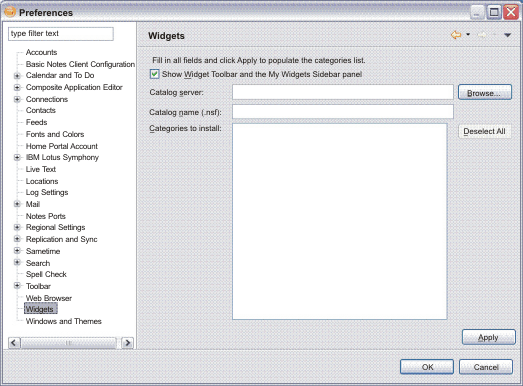Expand the IBM Lotus Symphony node
Viewport: 523px width, 386px height.
pyautogui.click(x=17, y=157)
